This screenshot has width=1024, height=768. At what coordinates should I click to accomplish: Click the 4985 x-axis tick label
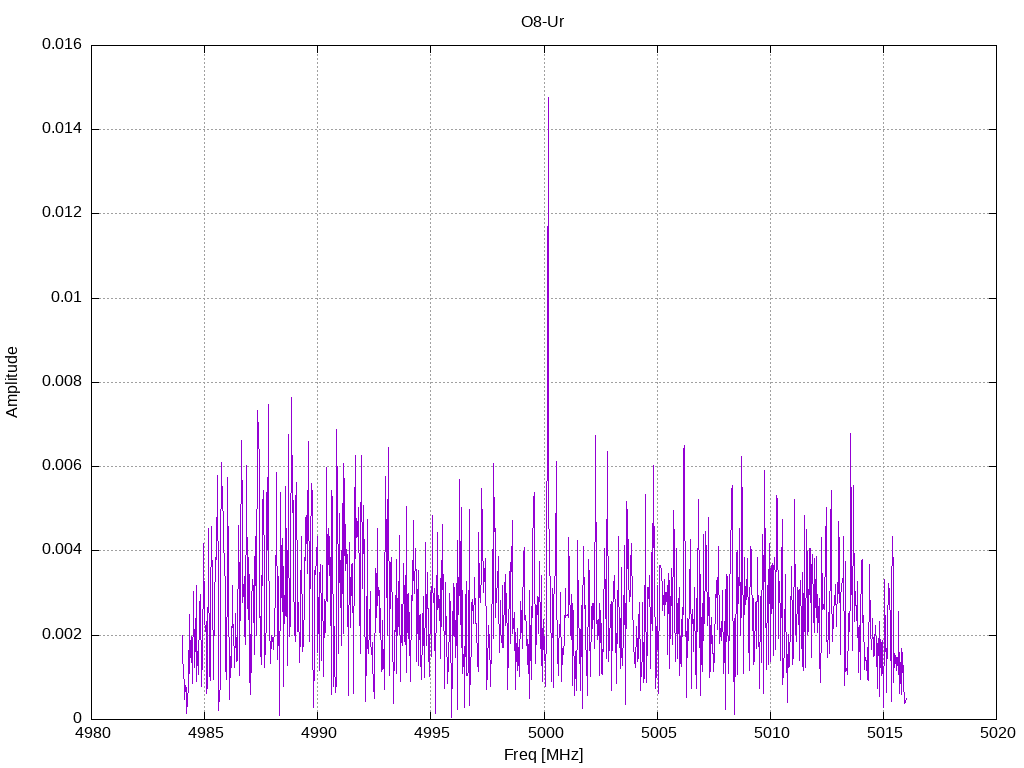(x=205, y=733)
